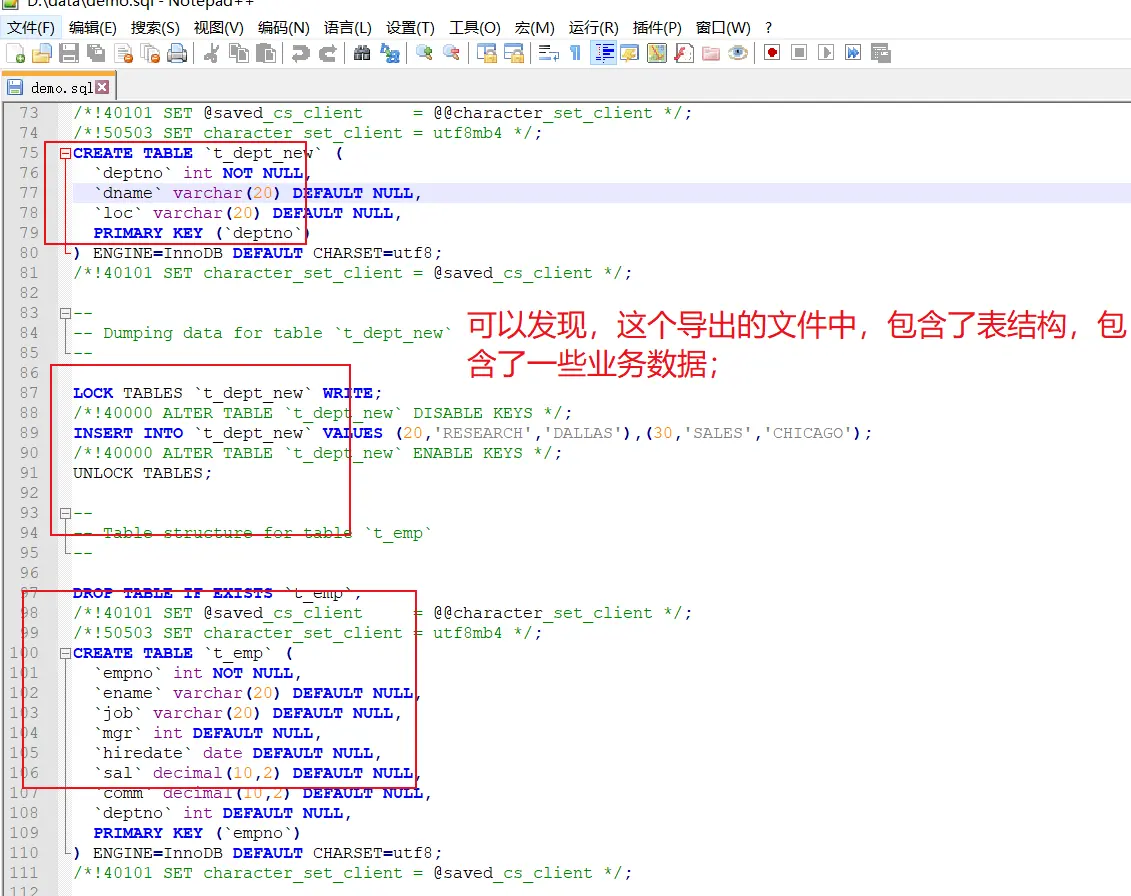Toggle Show all characters pilcrow icon

[576, 53]
